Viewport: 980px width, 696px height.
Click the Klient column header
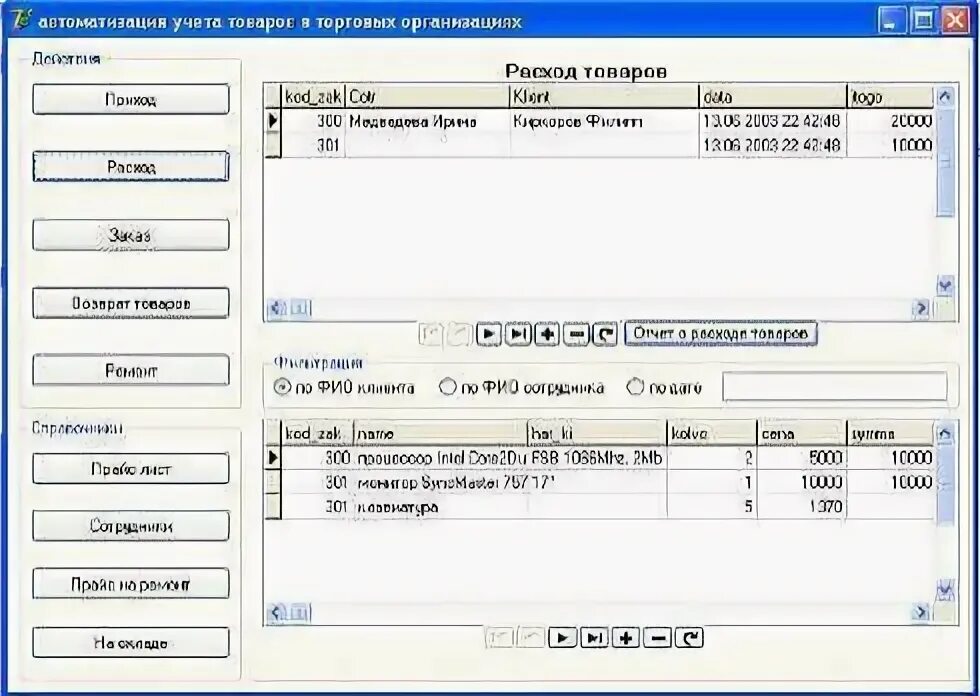tap(604, 97)
